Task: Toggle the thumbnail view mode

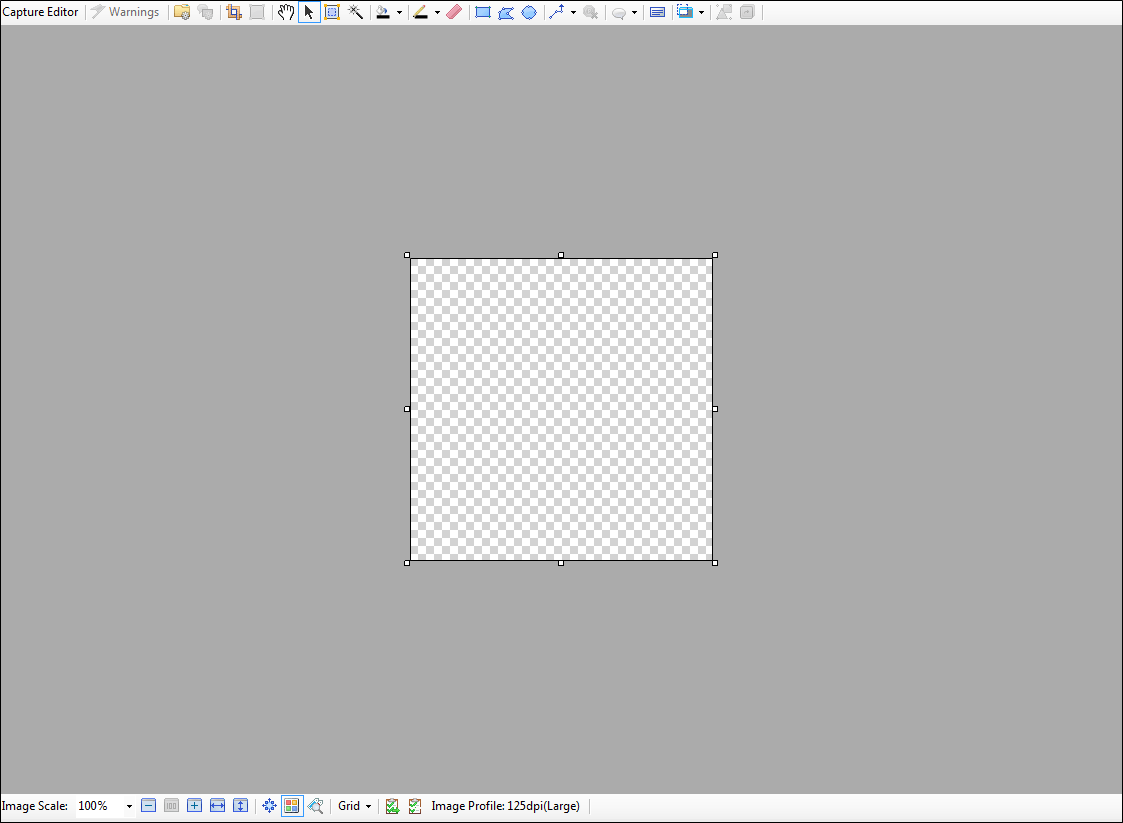Action: click(x=291, y=805)
